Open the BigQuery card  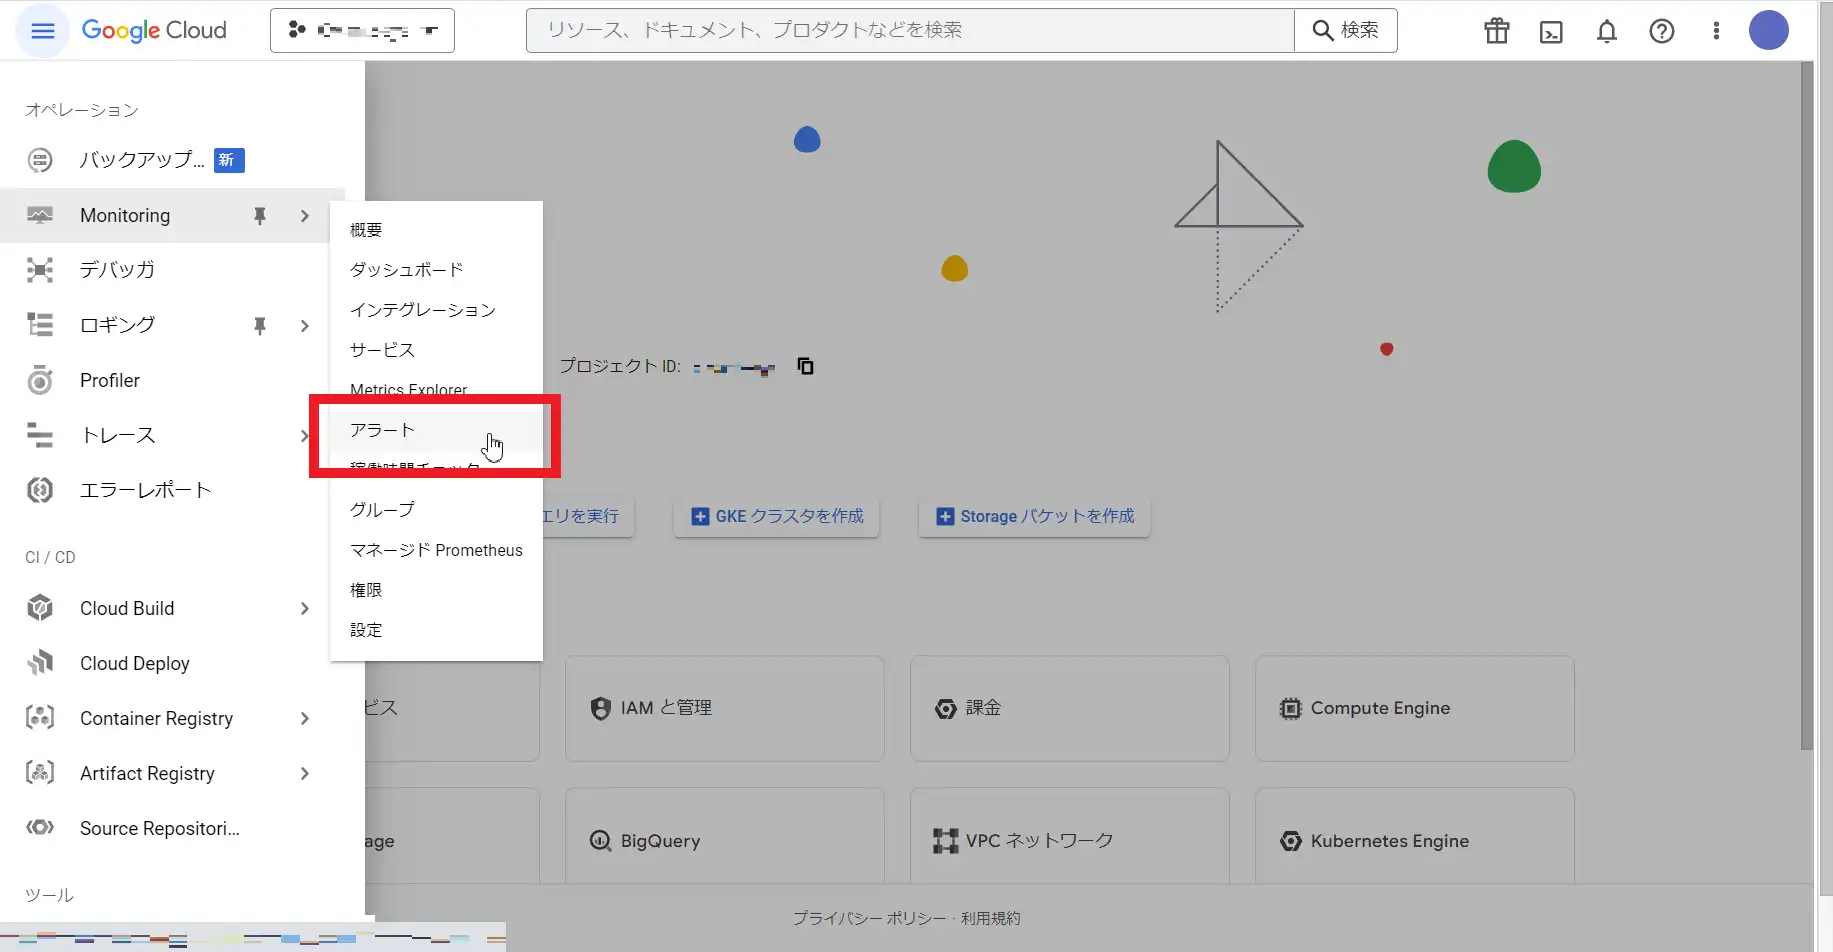coord(725,836)
